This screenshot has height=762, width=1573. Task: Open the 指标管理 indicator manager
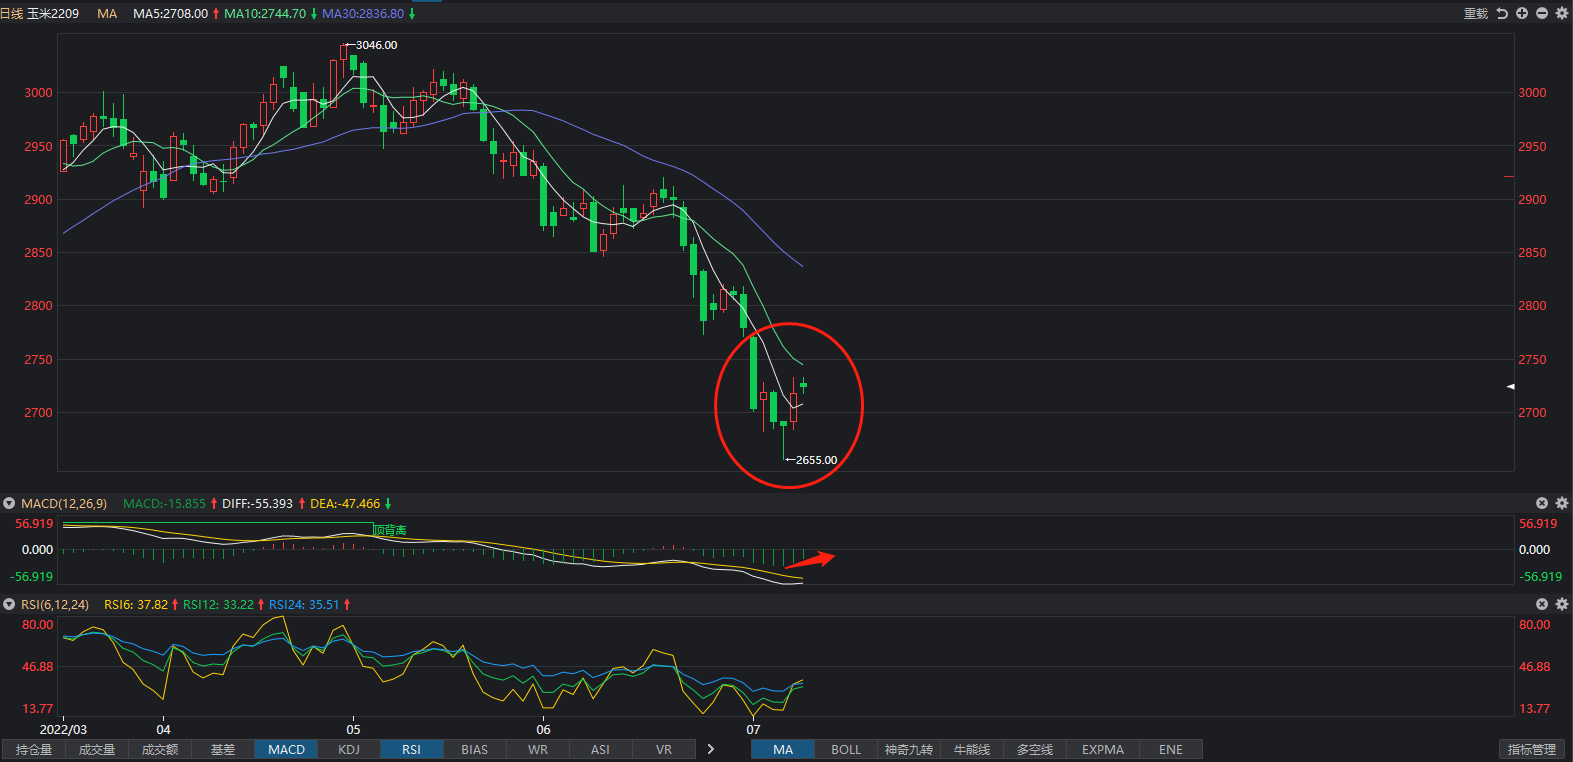pos(1532,749)
